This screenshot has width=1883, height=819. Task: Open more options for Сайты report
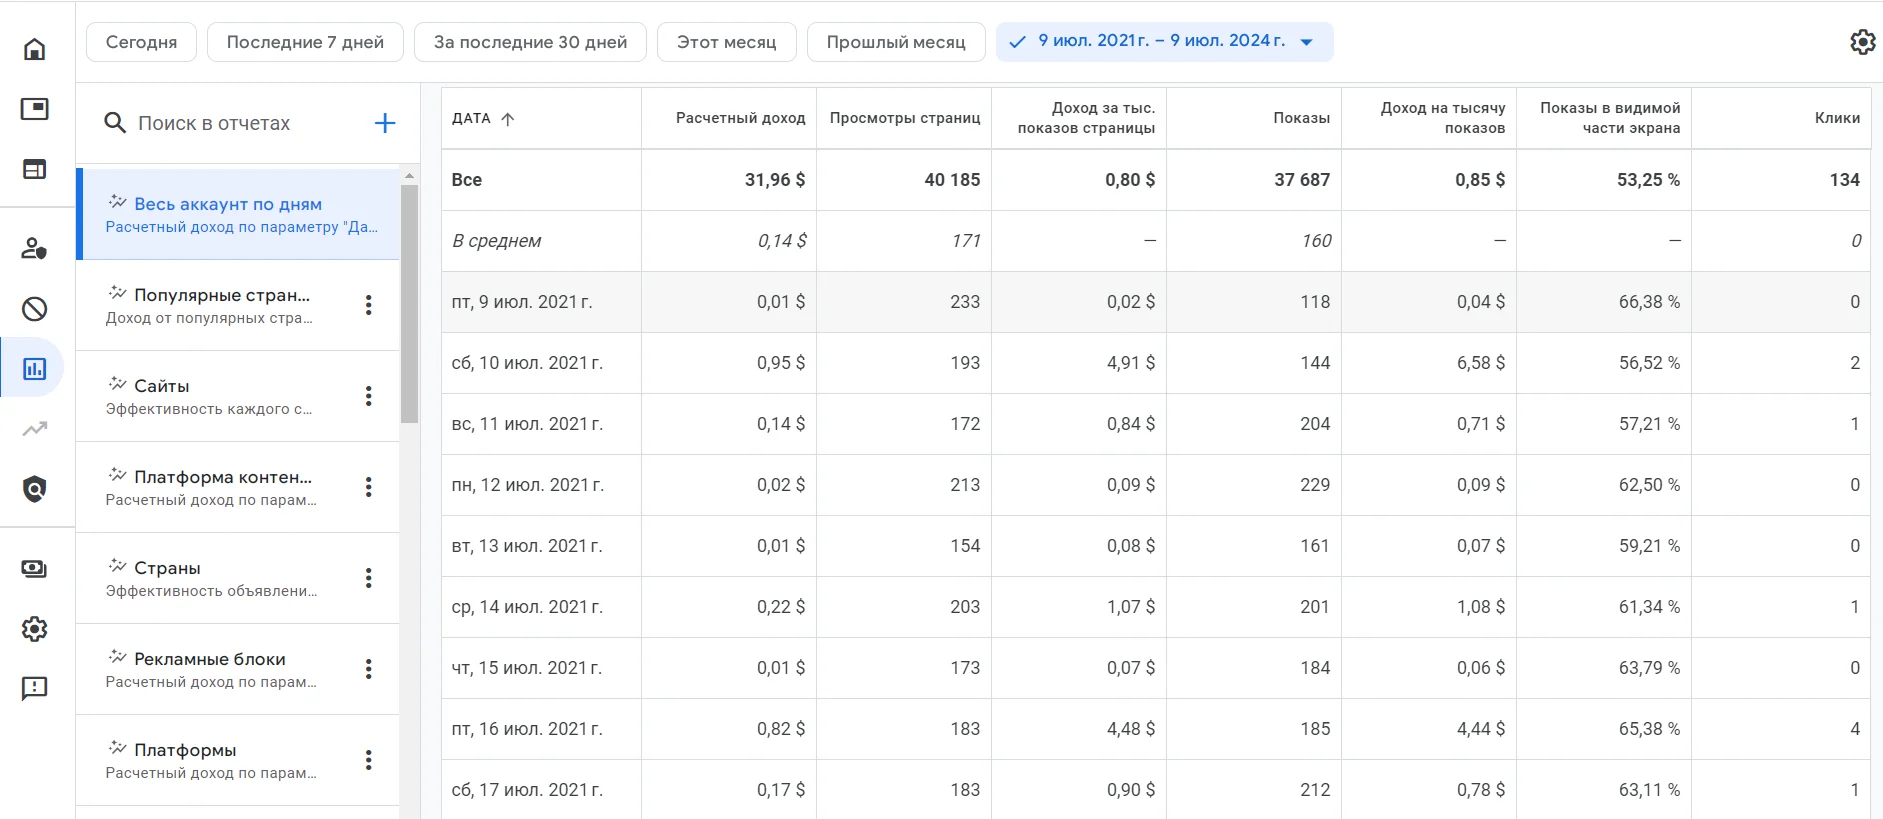(x=369, y=396)
